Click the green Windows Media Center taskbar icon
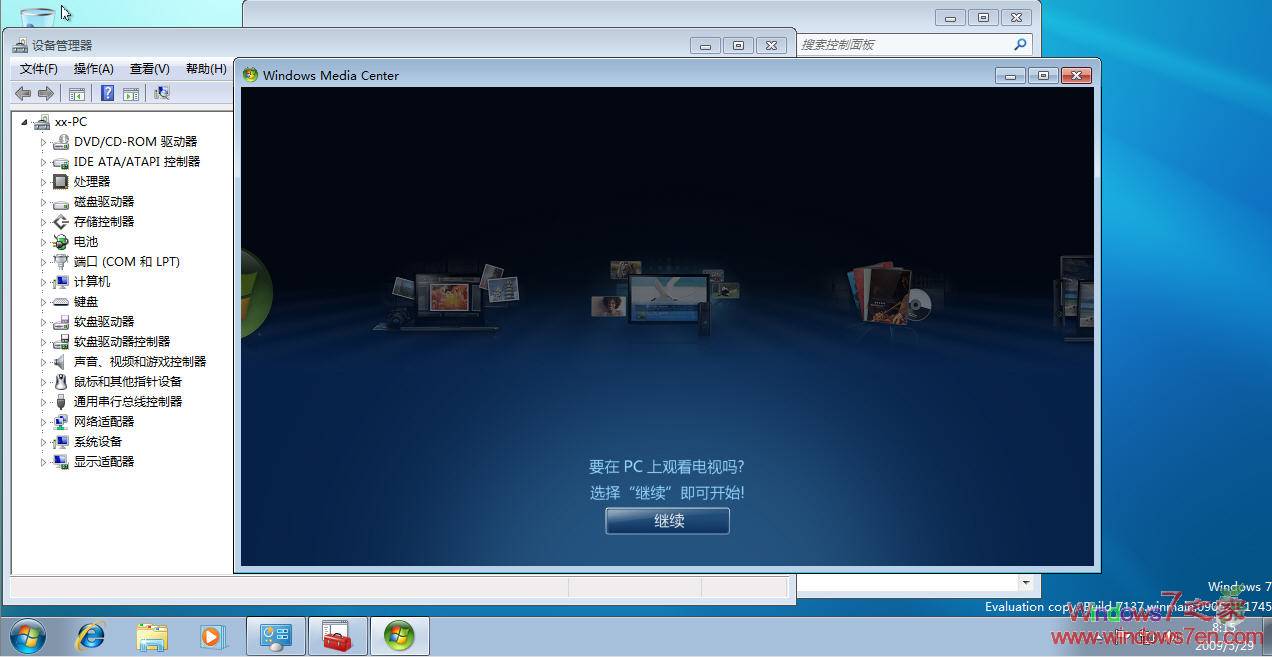This screenshot has width=1272, height=658. 399,635
